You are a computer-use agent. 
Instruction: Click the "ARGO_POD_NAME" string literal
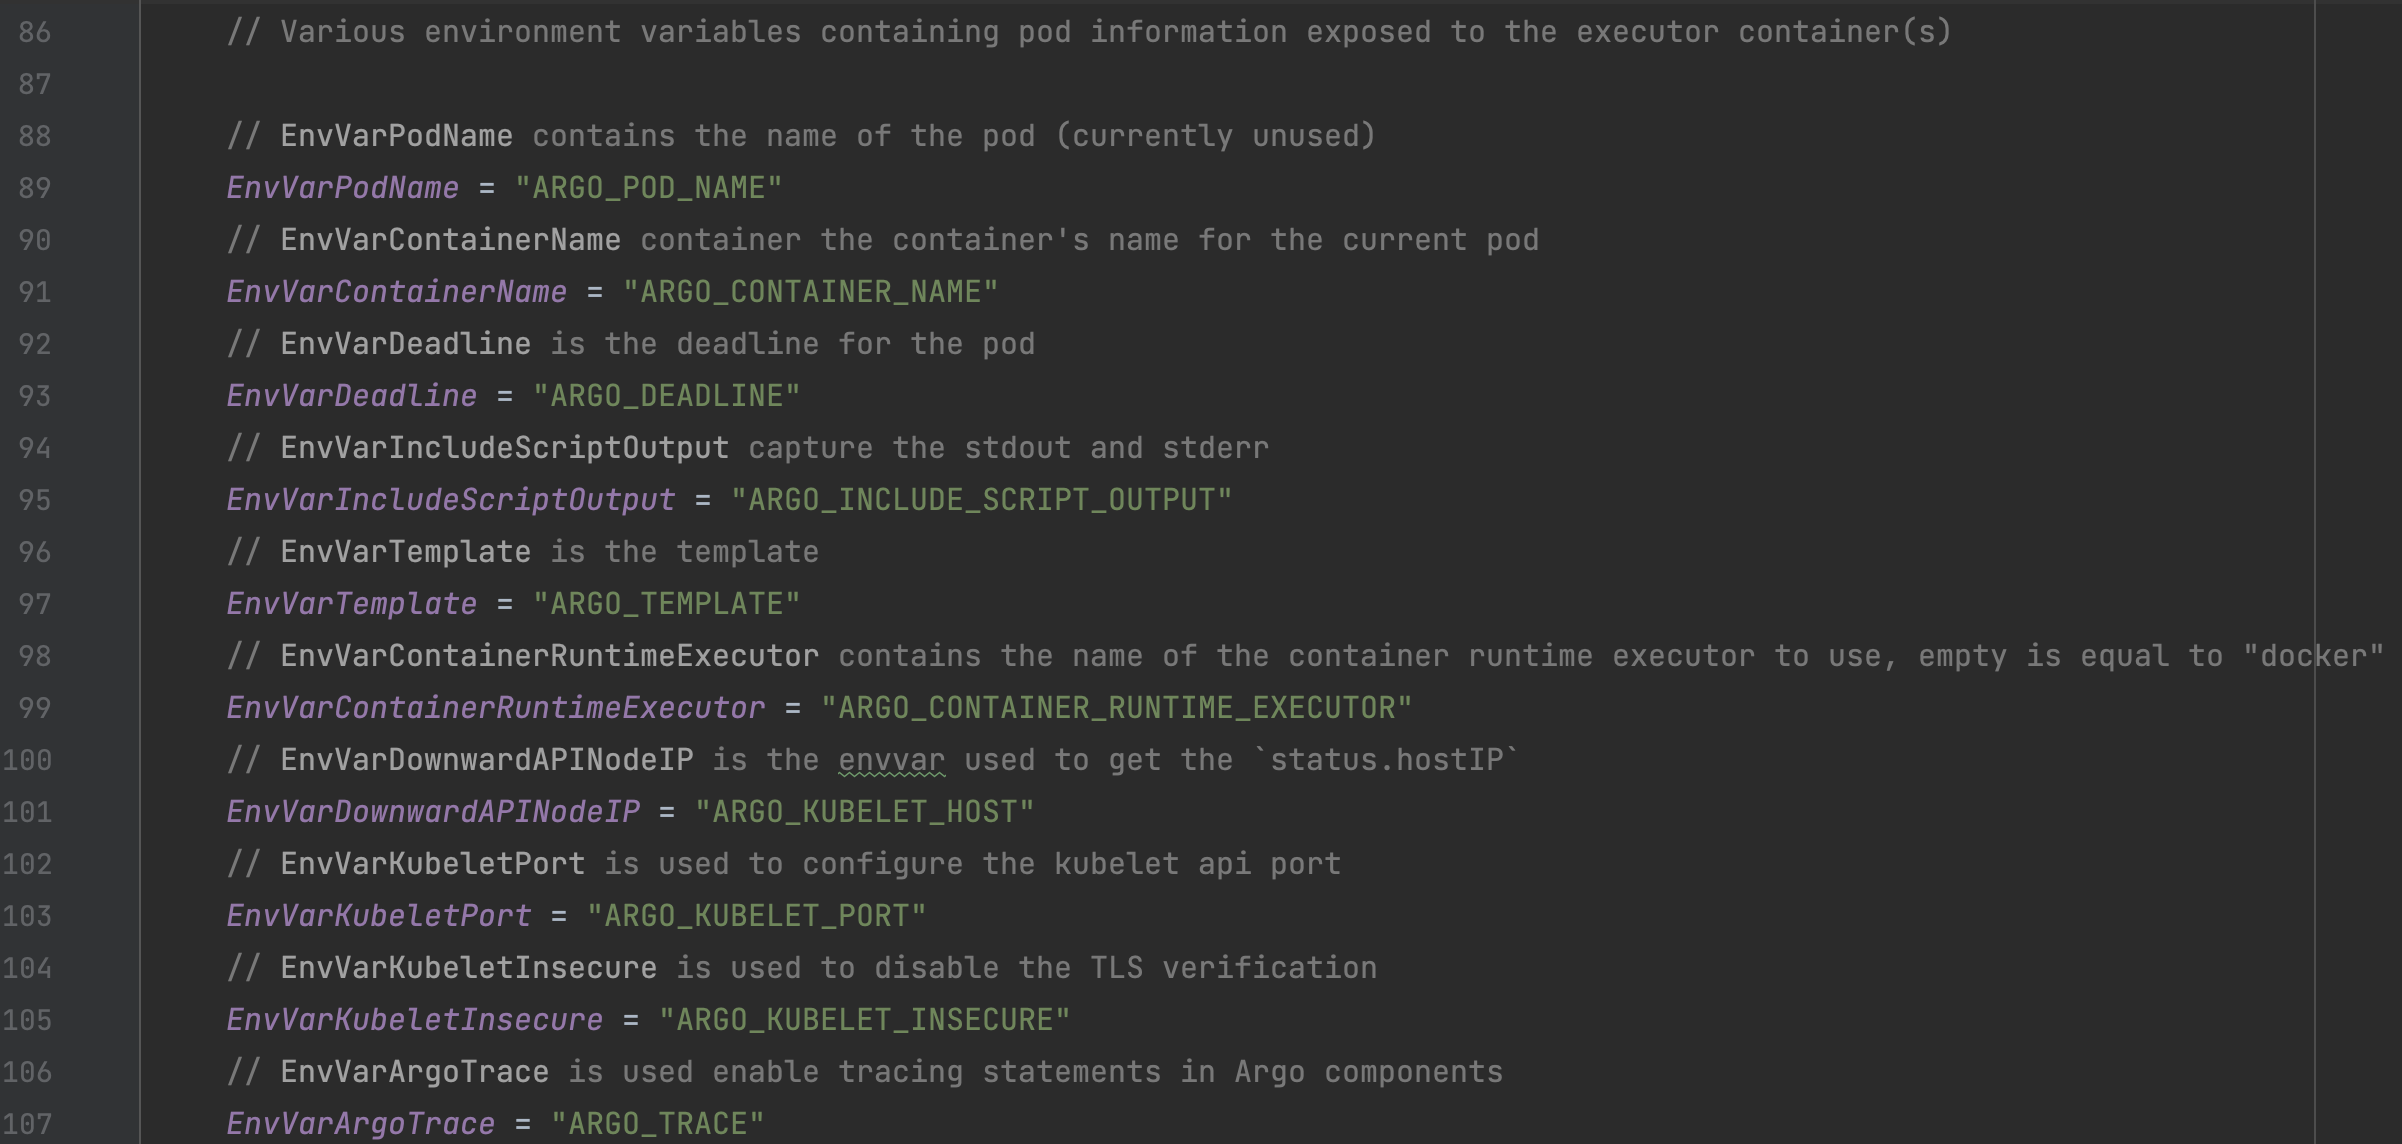pos(648,188)
